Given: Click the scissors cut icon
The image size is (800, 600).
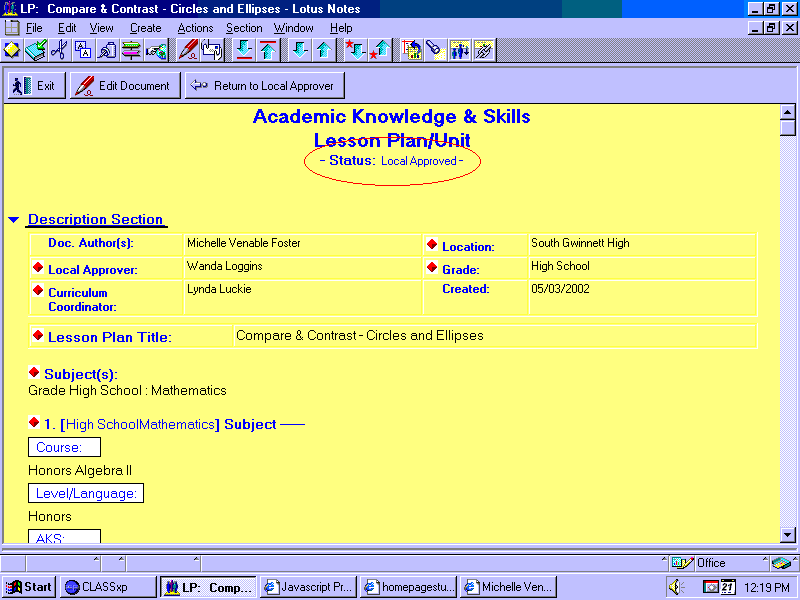Looking at the screenshot, I should pyautogui.click(x=59, y=50).
